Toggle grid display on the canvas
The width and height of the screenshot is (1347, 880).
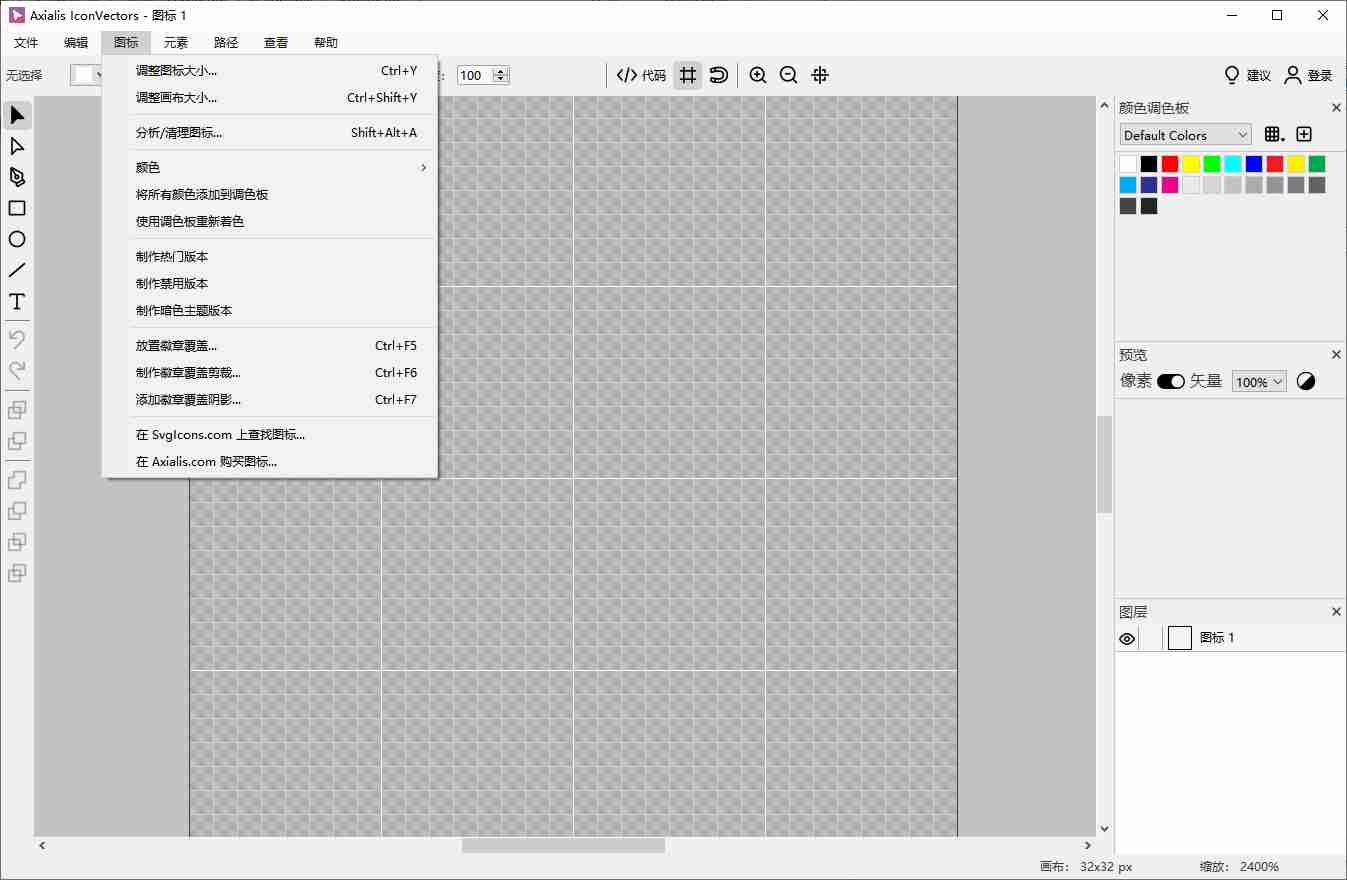click(687, 74)
